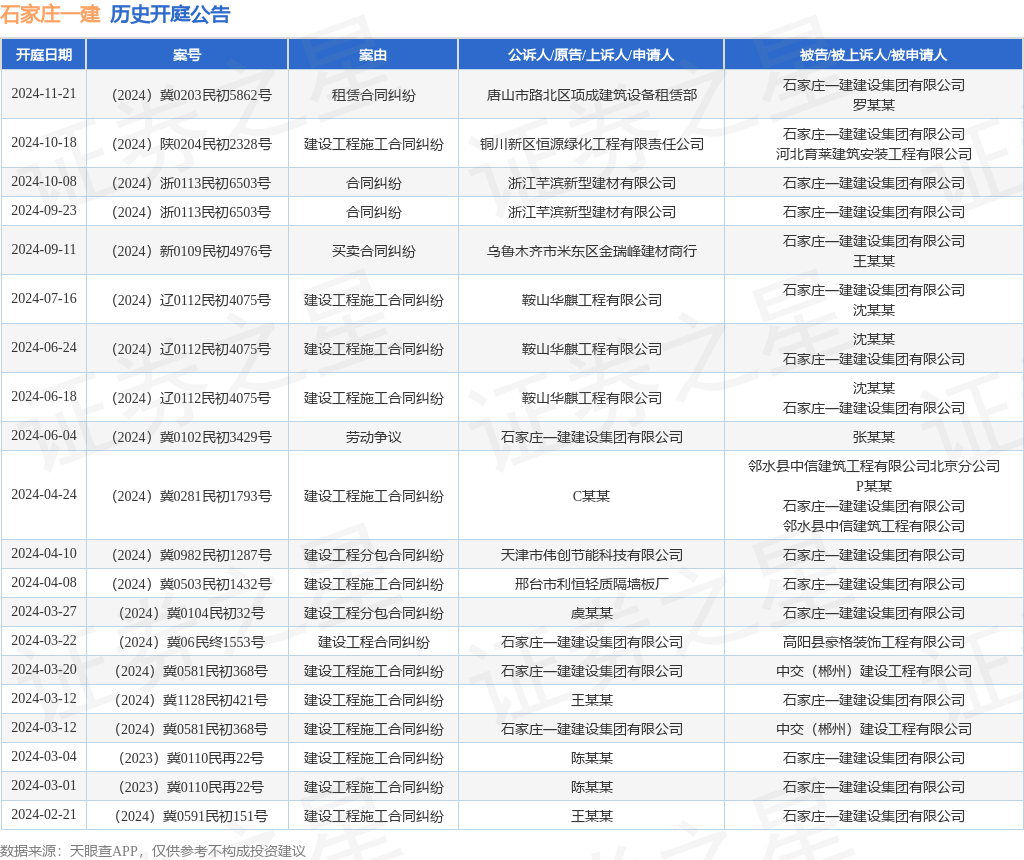Select date cell 2024-02-21
This screenshot has width=1024, height=860.
point(44,815)
